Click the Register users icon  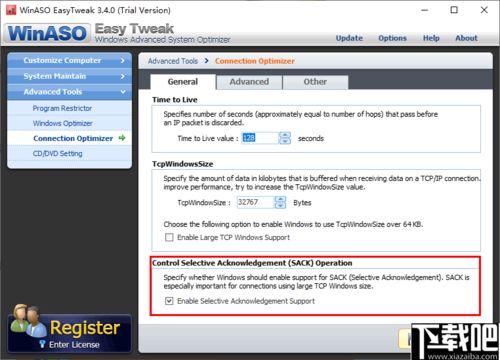(x=27, y=321)
